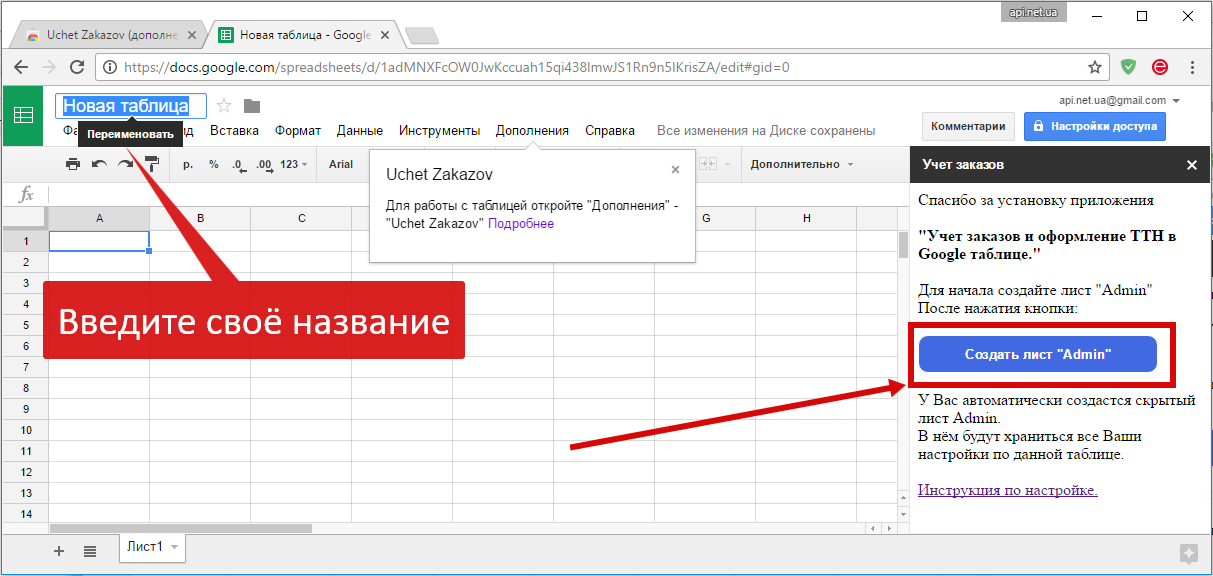Decrease decimal places
1213x576 pixels.
(238, 165)
